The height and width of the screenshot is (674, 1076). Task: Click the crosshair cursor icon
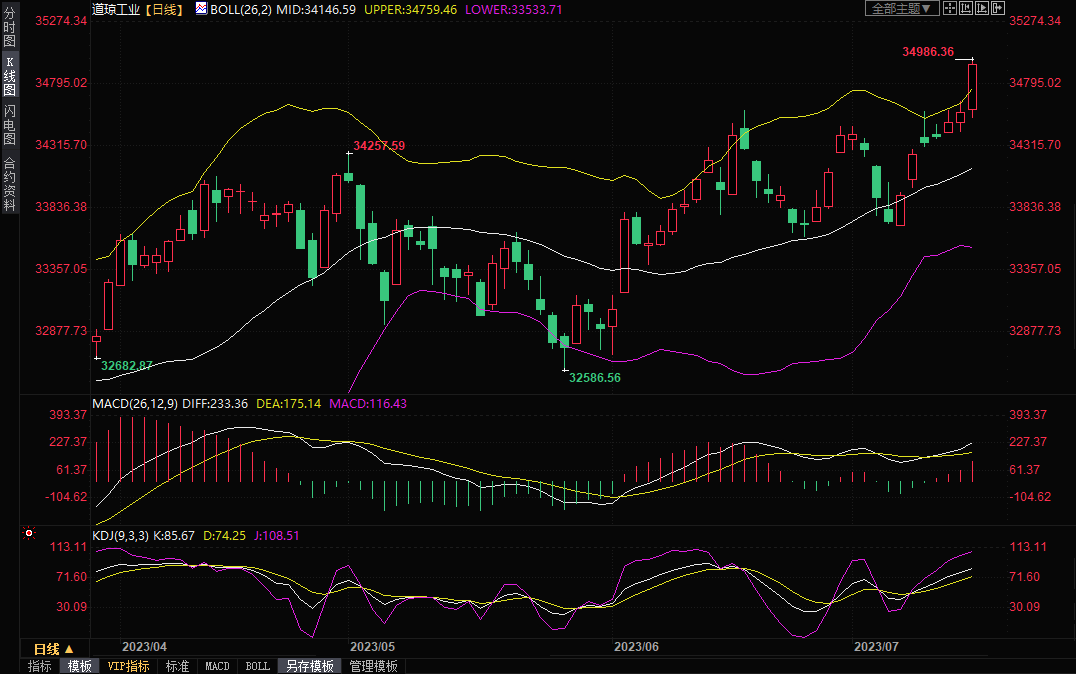(950, 8)
